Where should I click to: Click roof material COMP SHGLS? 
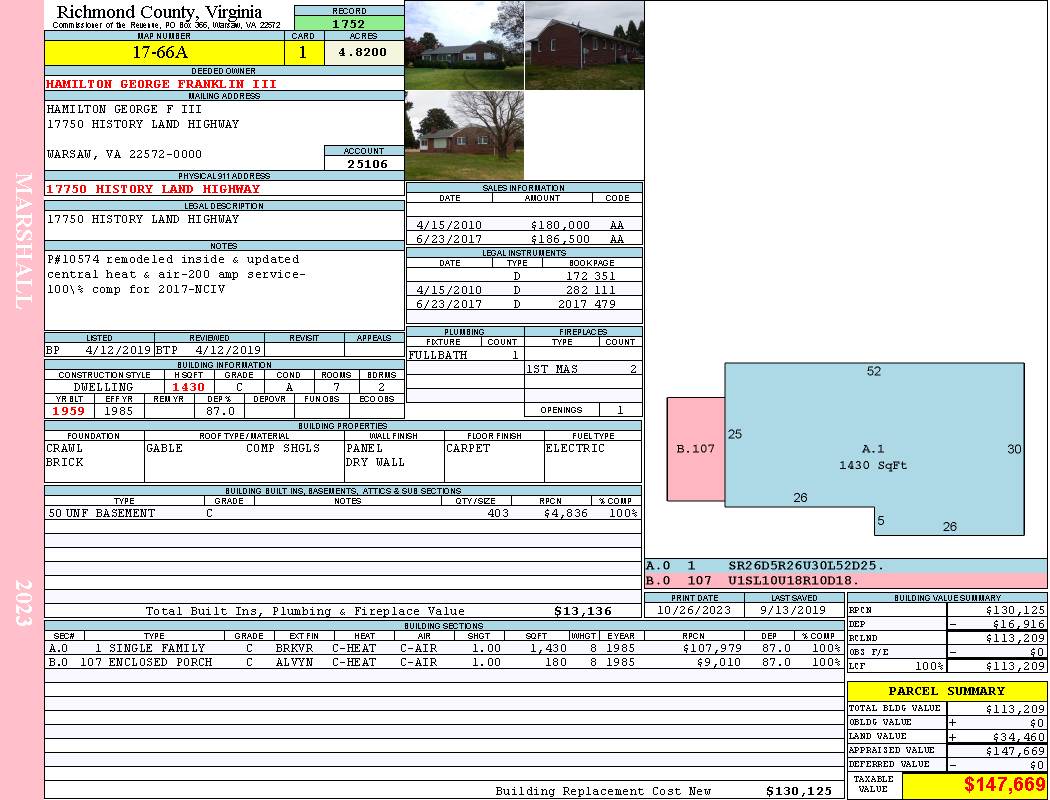283,448
